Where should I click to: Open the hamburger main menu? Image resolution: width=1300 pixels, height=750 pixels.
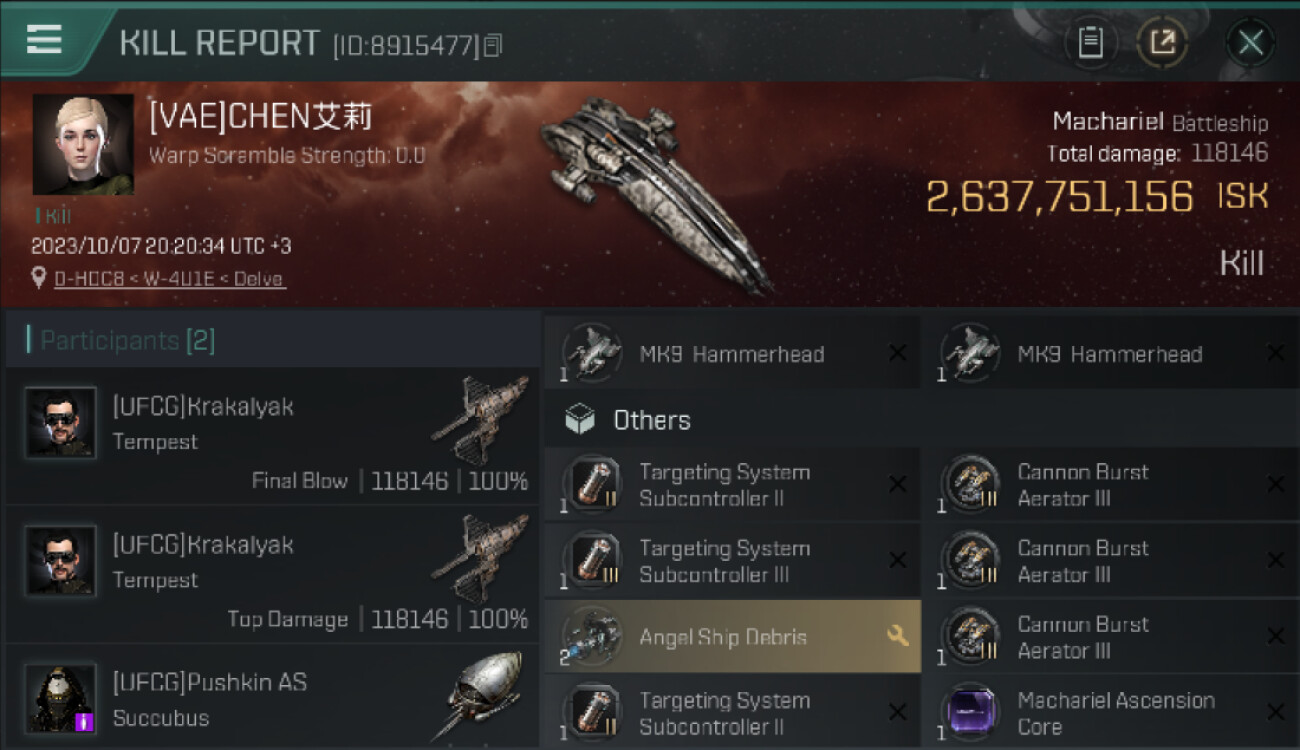[x=44, y=40]
